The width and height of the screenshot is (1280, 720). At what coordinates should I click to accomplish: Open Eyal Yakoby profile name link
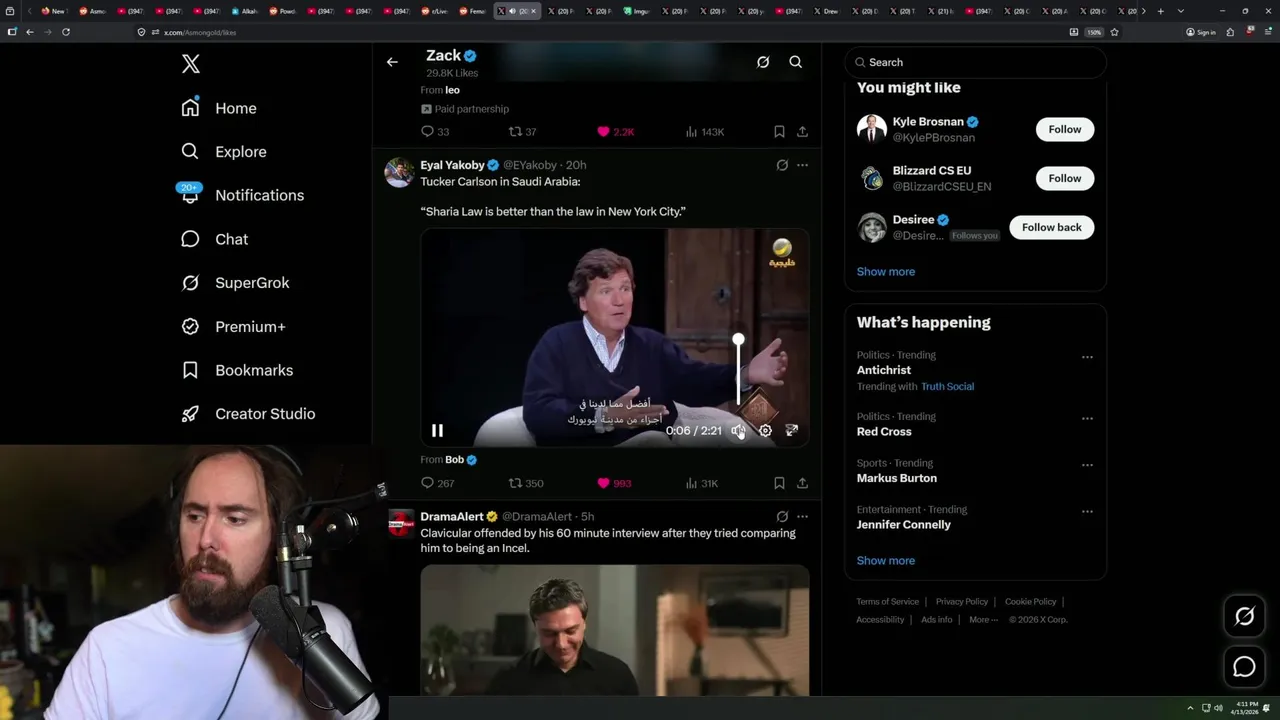pyautogui.click(x=452, y=165)
